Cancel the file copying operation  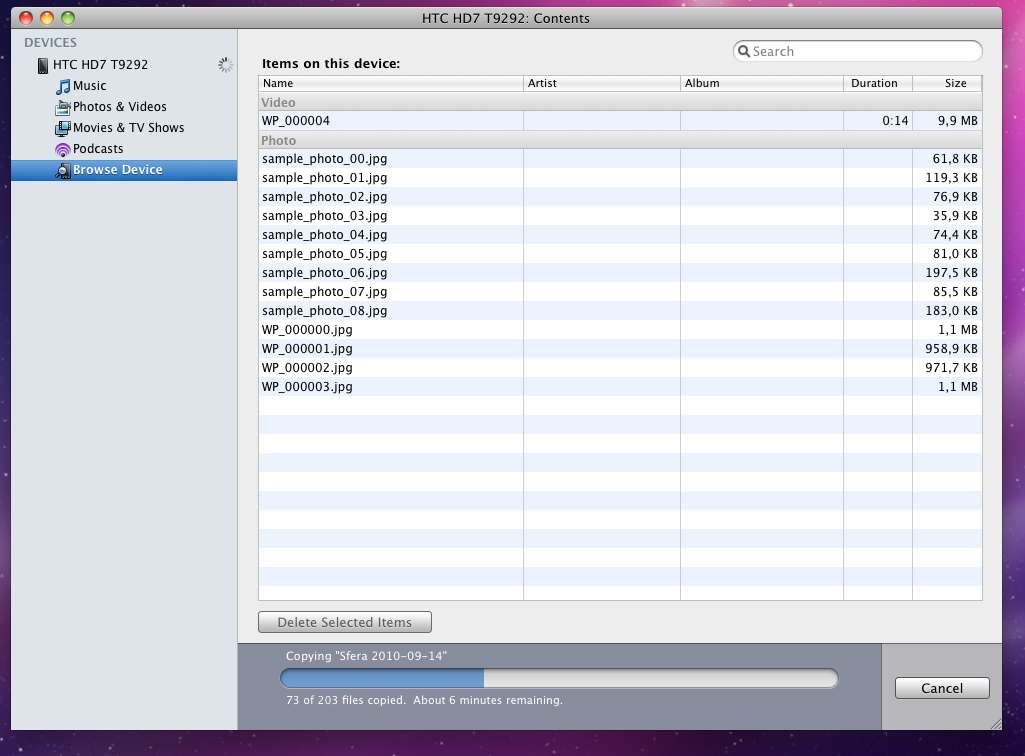click(x=942, y=688)
